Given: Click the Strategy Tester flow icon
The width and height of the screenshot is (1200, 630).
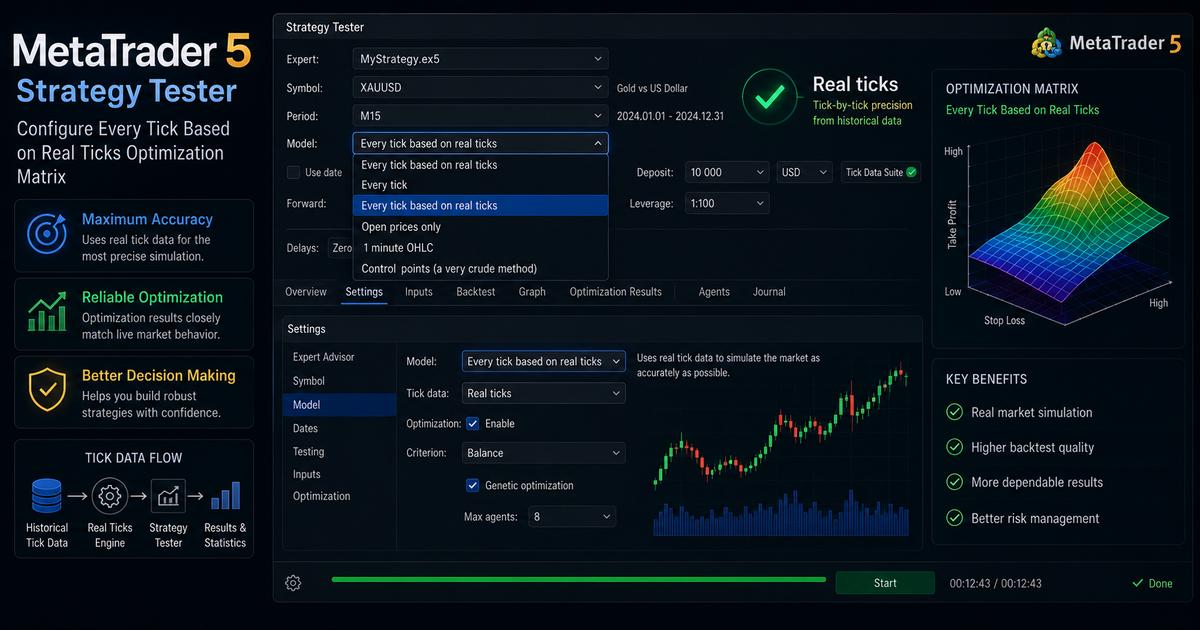Looking at the screenshot, I should pyautogui.click(x=168, y=496).
